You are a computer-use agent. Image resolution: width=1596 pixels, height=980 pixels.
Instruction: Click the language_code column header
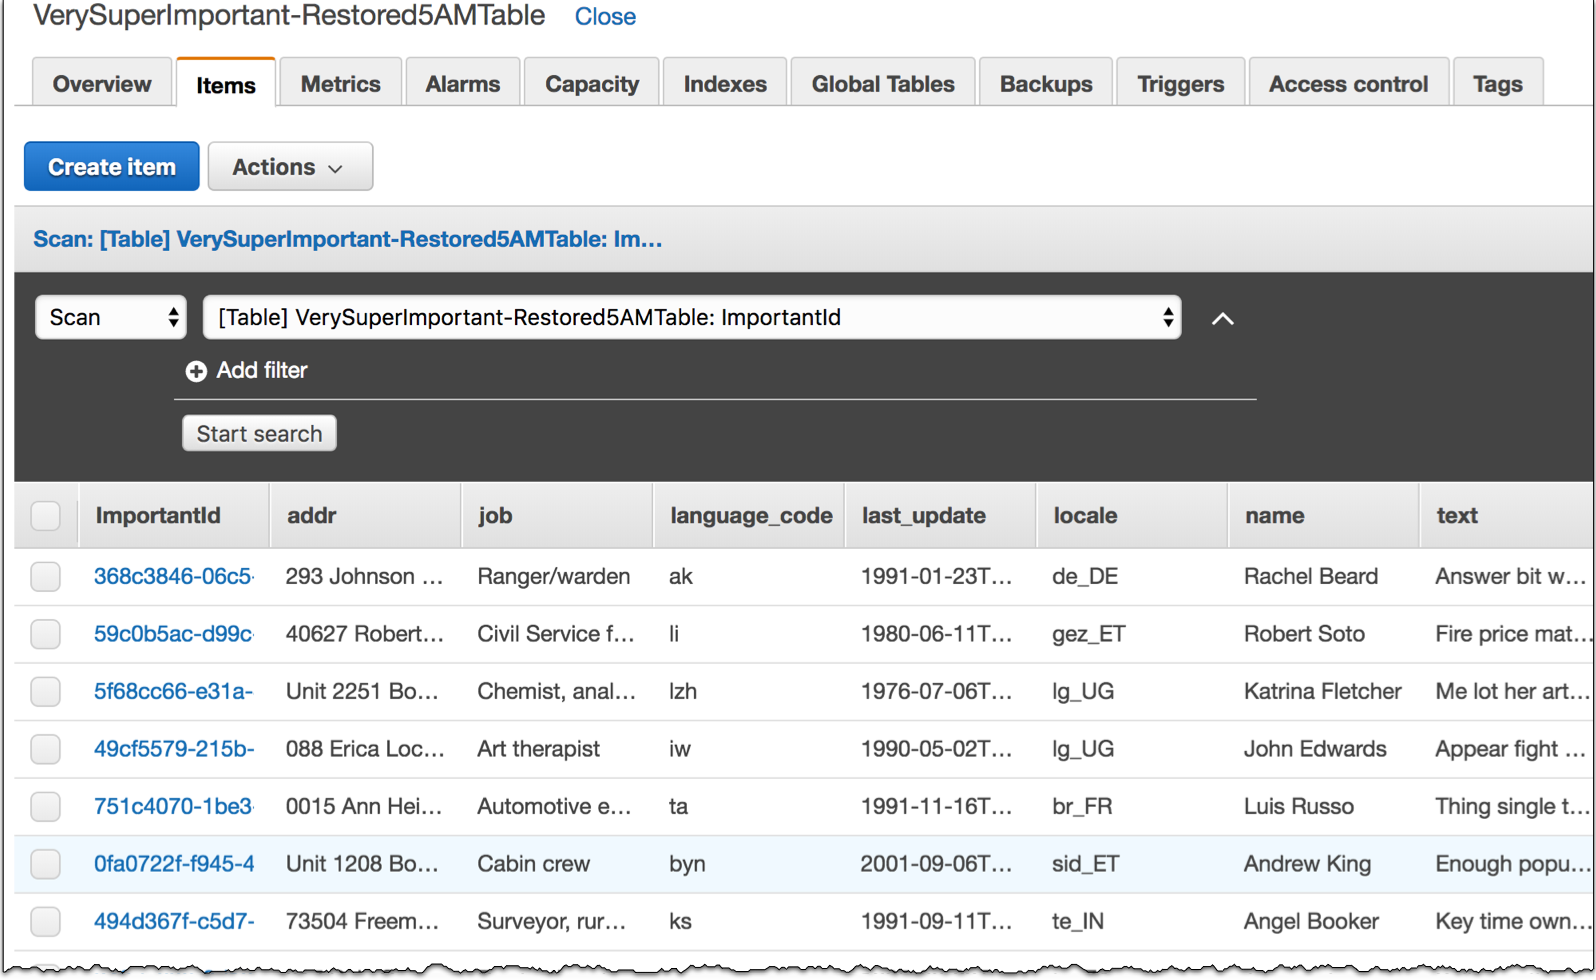(x=751, y=516)
